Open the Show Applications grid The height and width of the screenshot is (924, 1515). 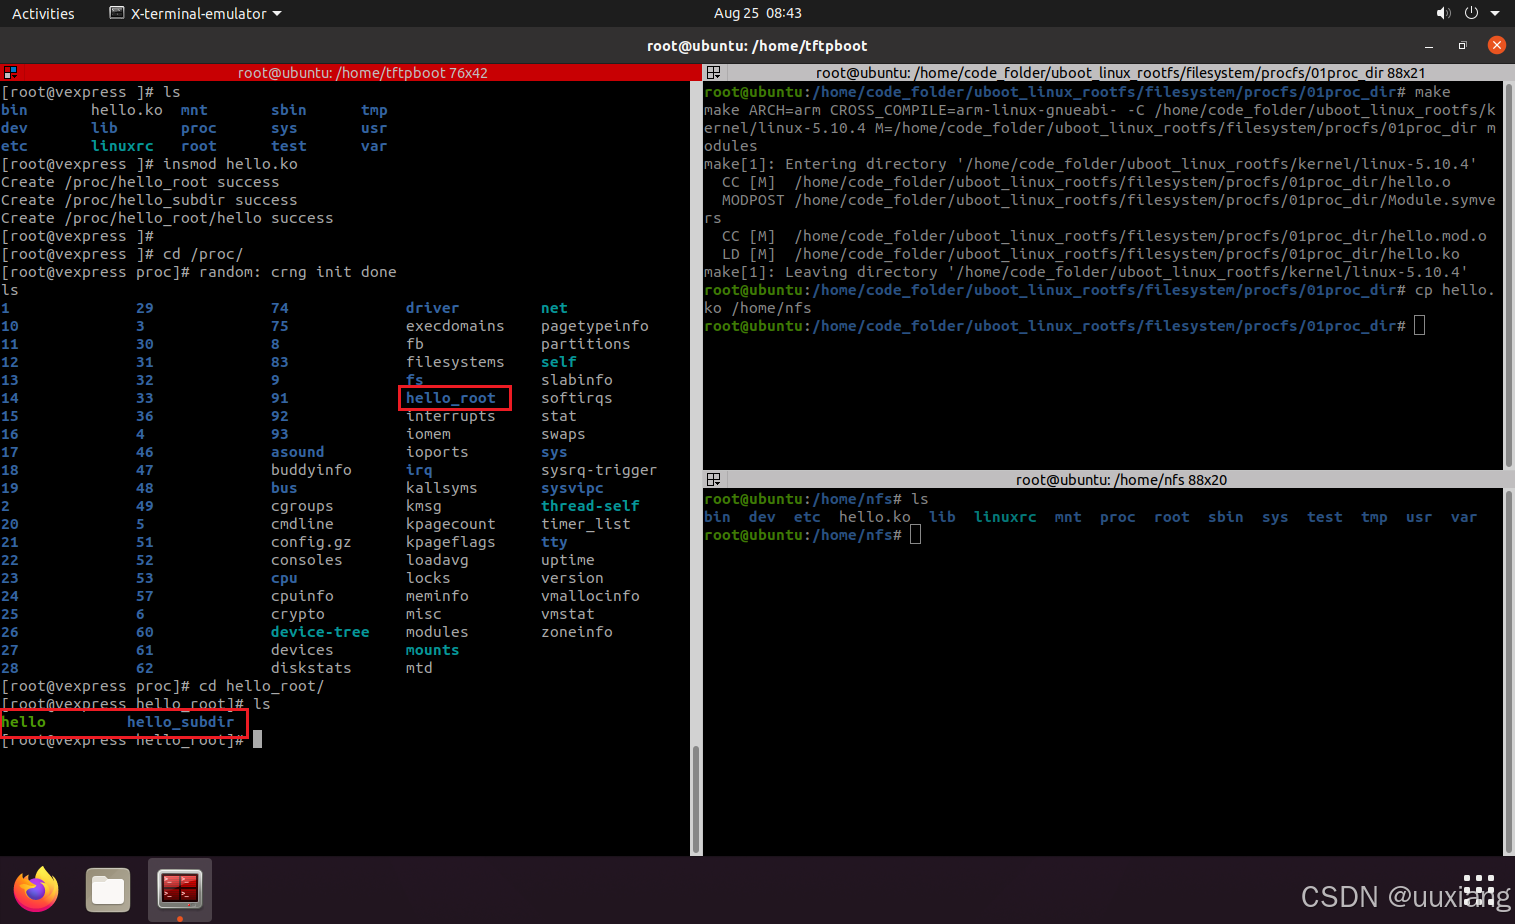[x=1478, y=889]
